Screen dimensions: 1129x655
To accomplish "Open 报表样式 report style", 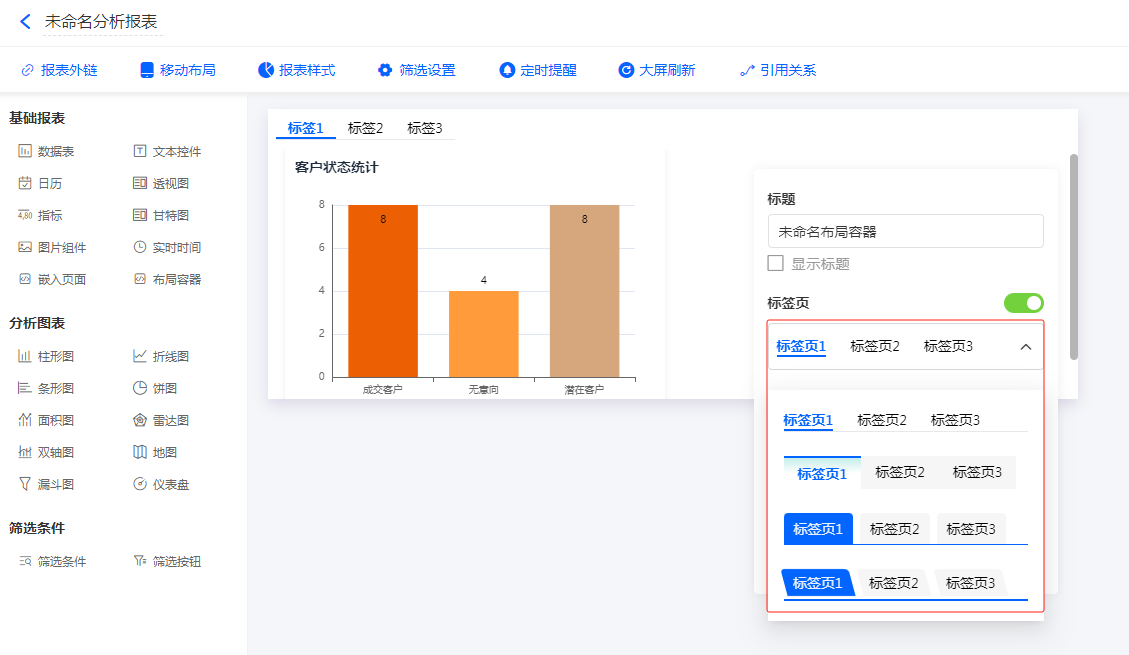I will tap(296, 70).
